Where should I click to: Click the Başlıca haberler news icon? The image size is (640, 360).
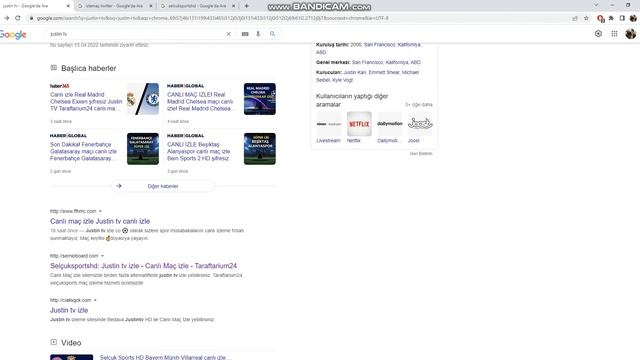[53, 68]
